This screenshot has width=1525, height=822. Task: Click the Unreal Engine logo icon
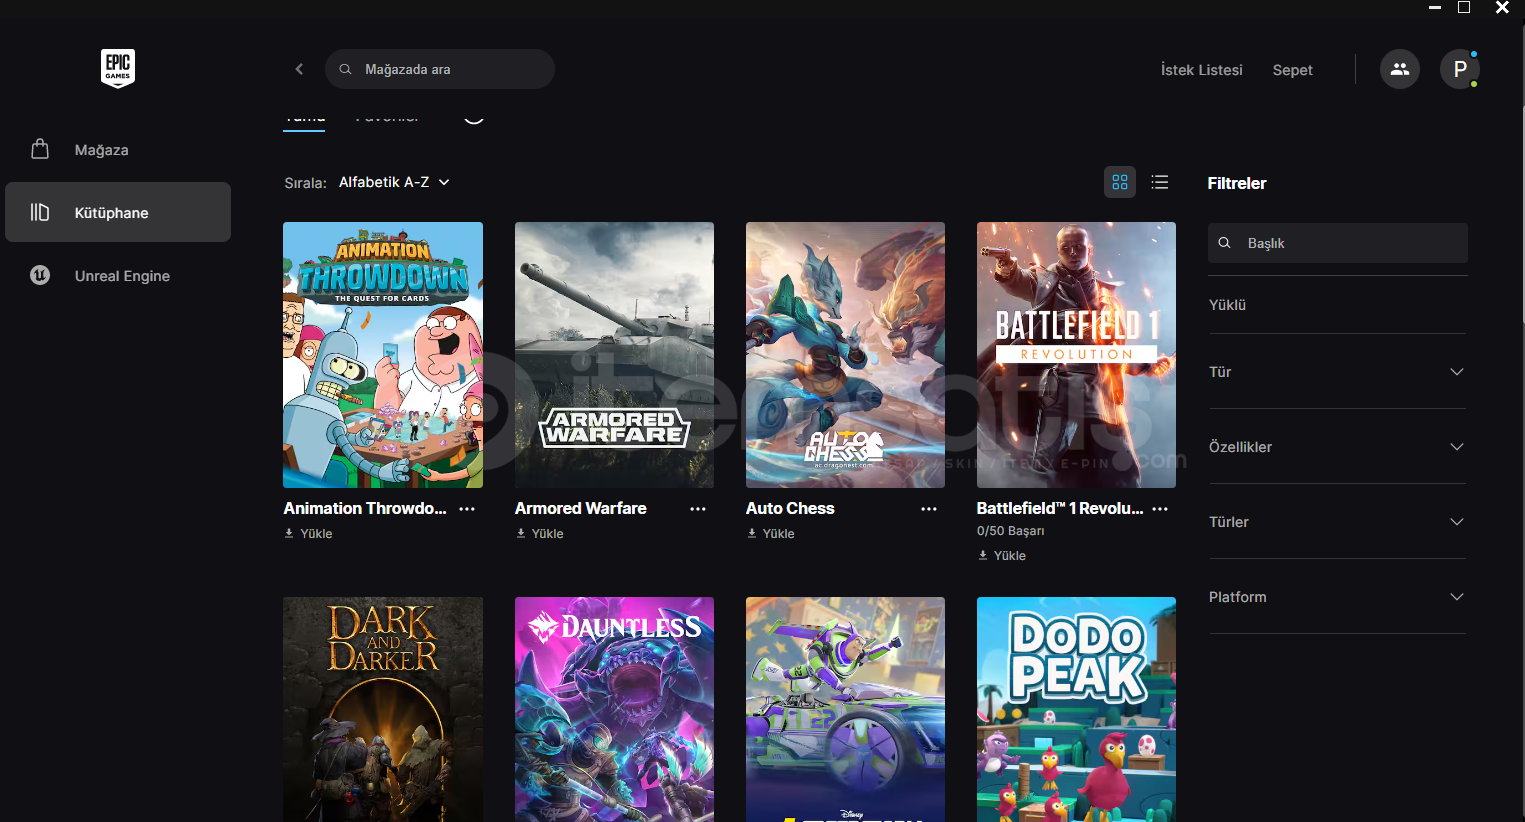click(x=40, y=275)
